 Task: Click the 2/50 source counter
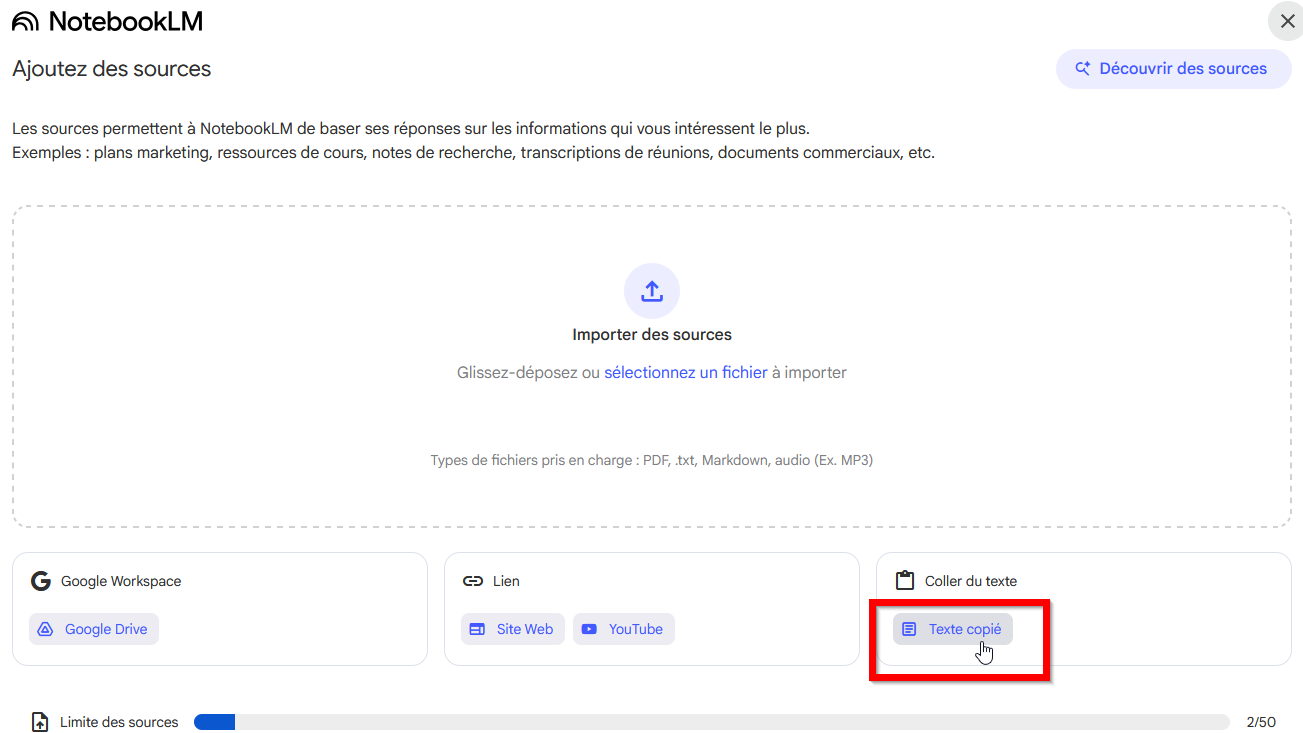click(x=1260, y=722)
